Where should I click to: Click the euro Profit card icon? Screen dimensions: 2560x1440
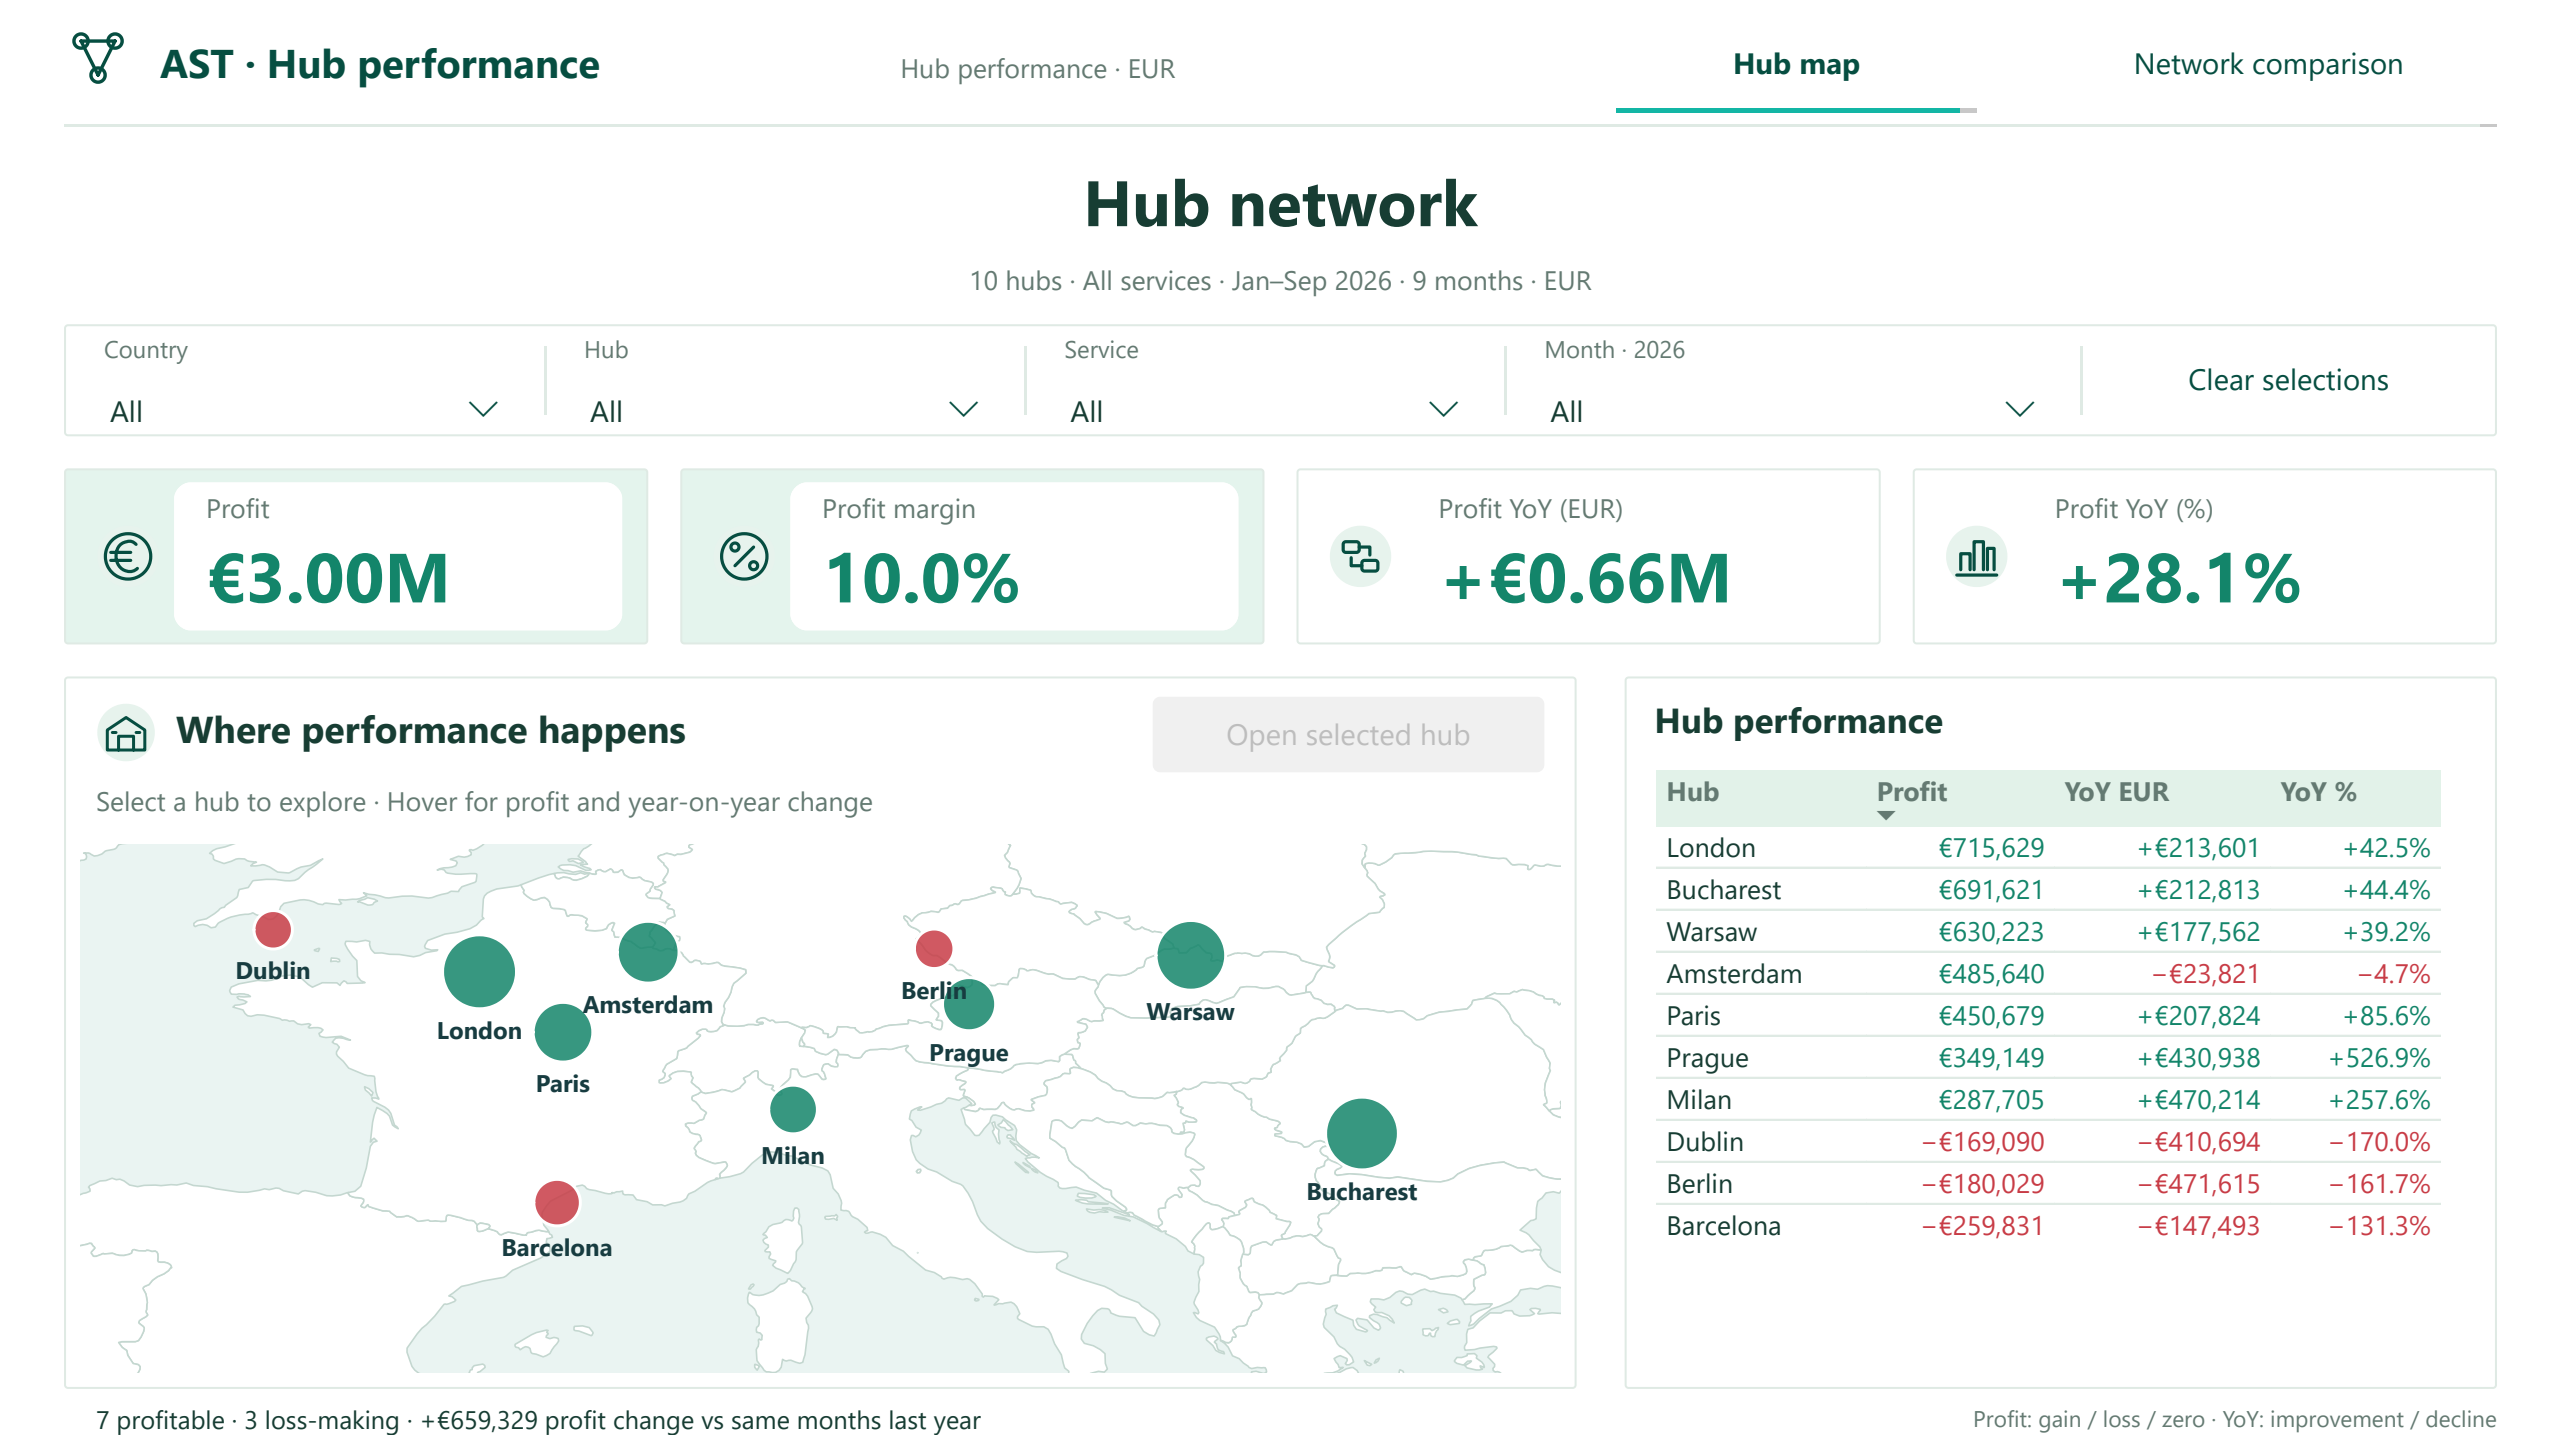tap(128, 557)
